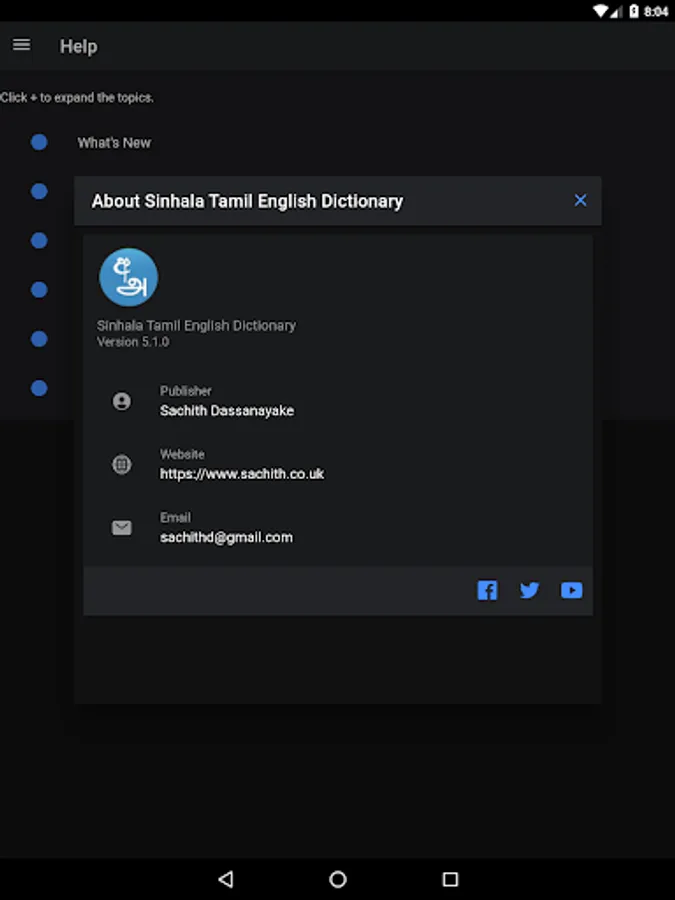Open the https://www.sachith.co.uk website link
675x900 pixels.
click(242, 474)
